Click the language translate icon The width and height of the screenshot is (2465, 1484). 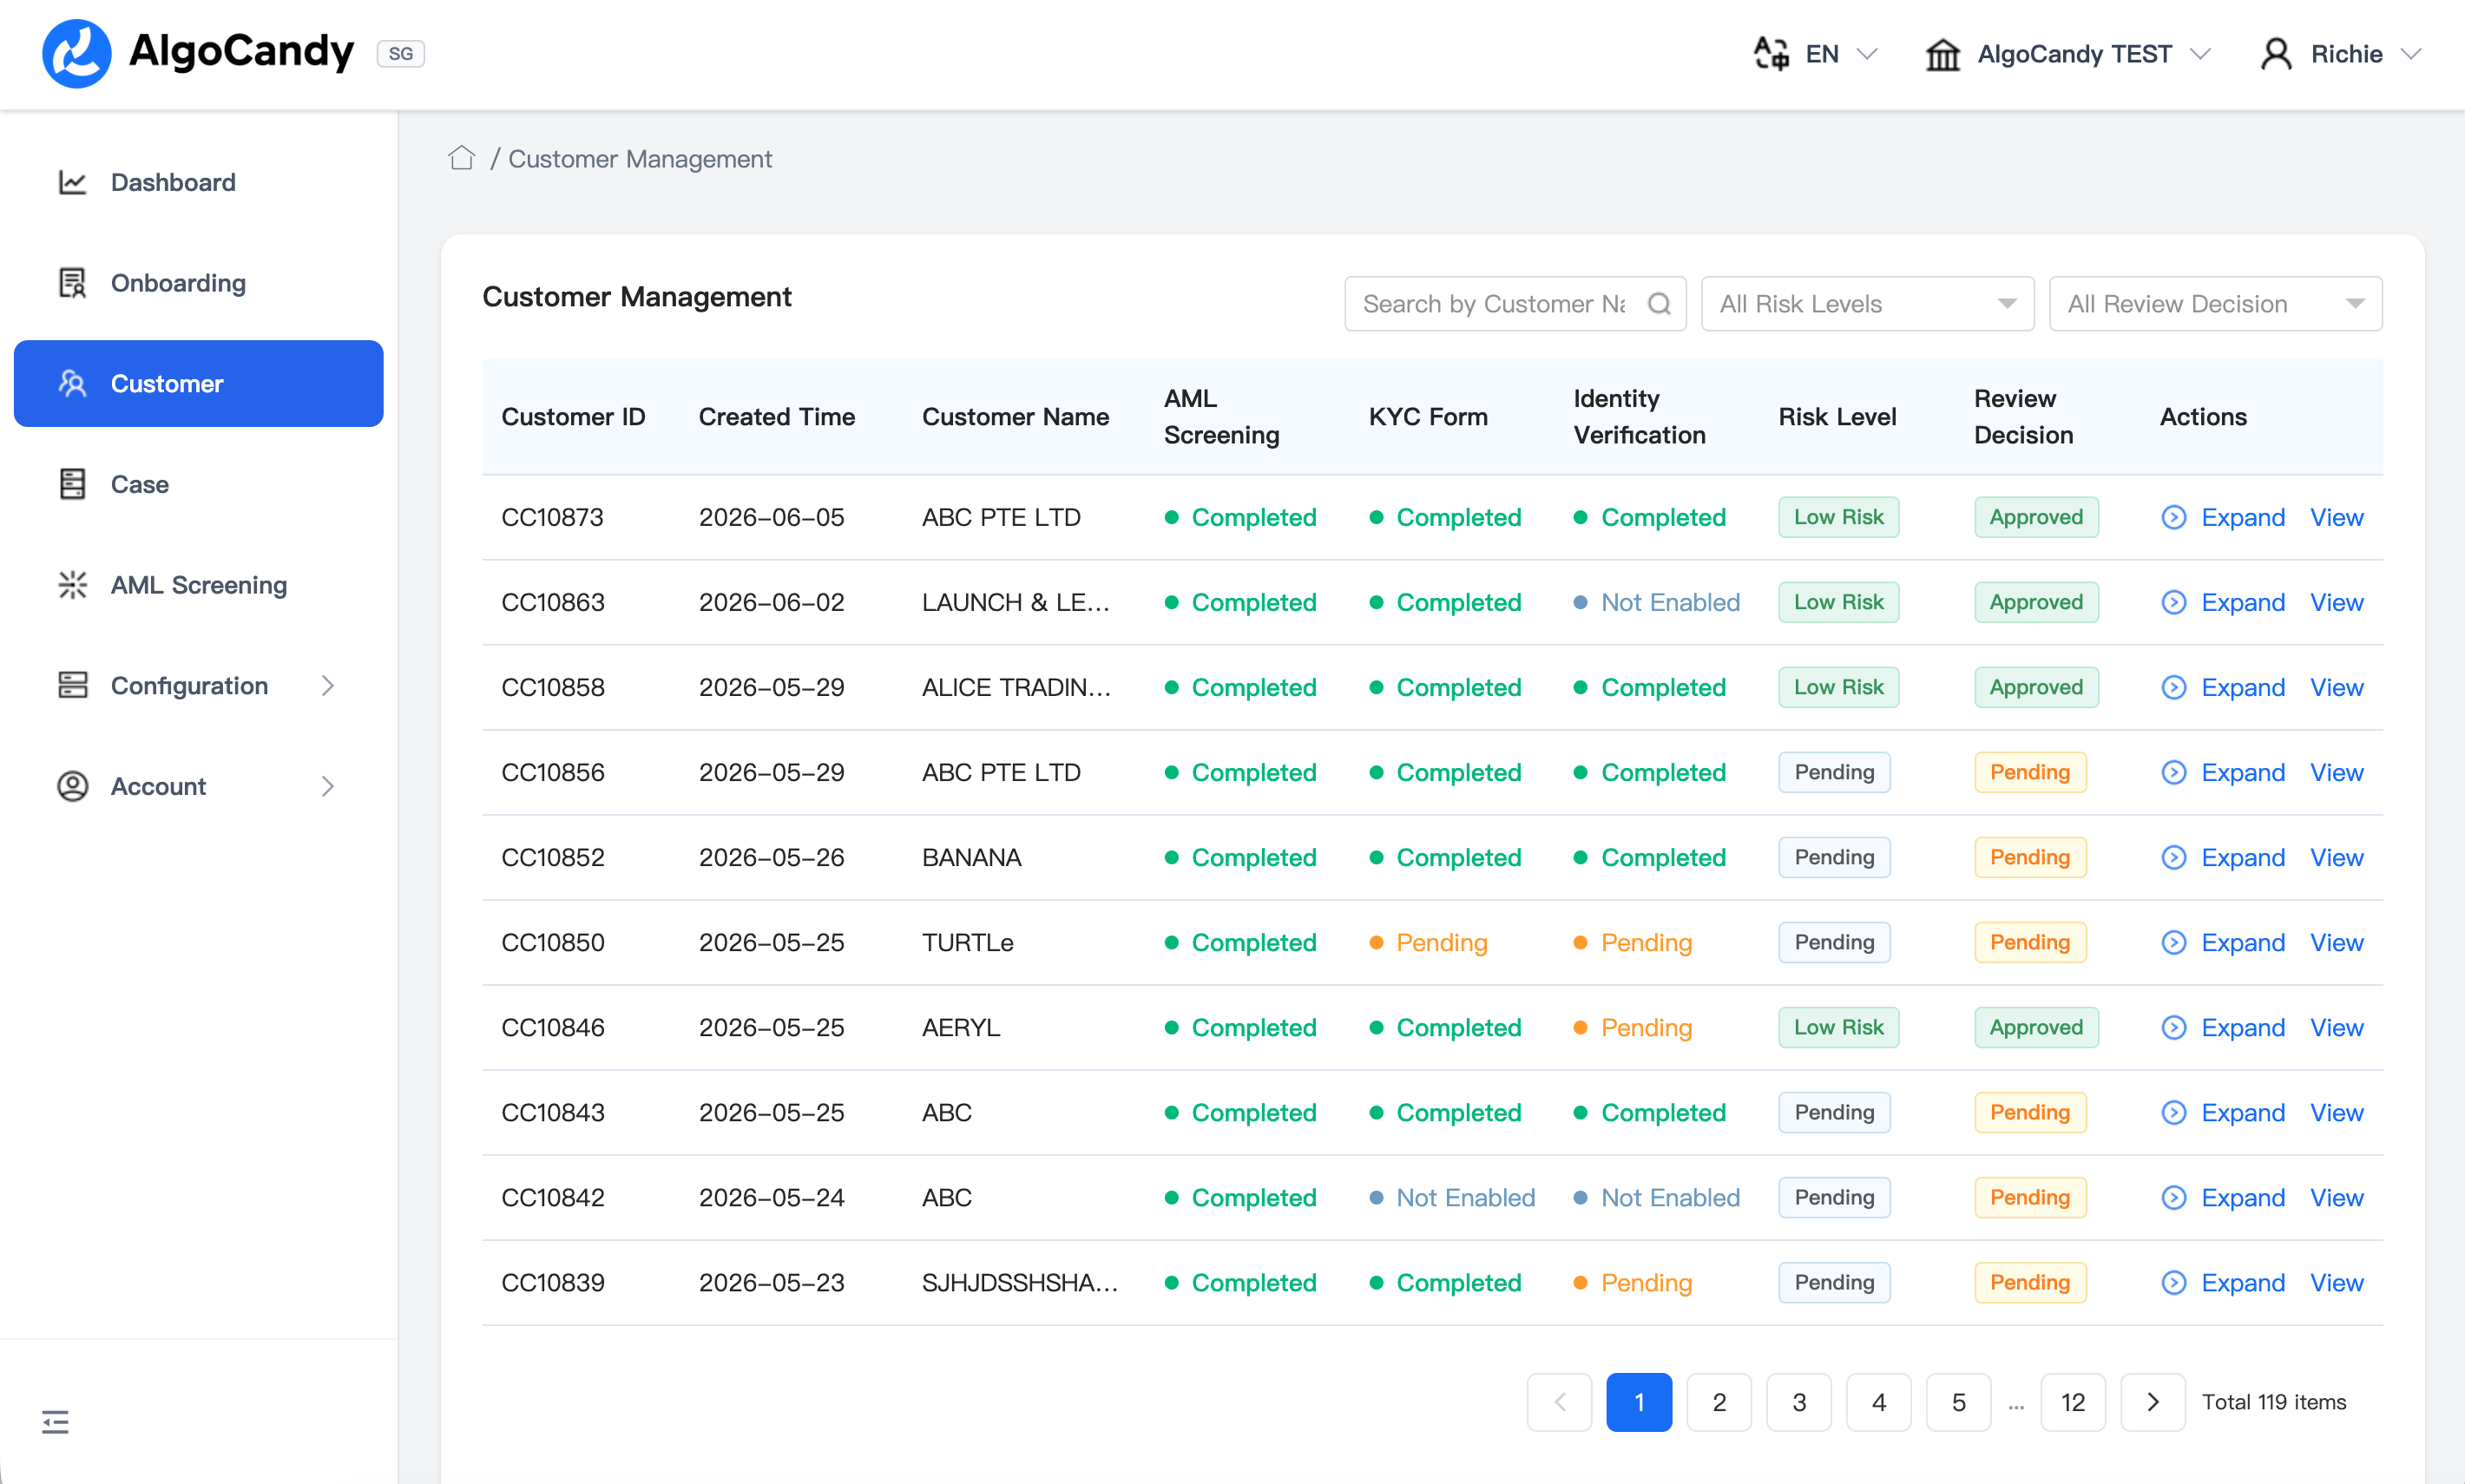[1771, 53]
